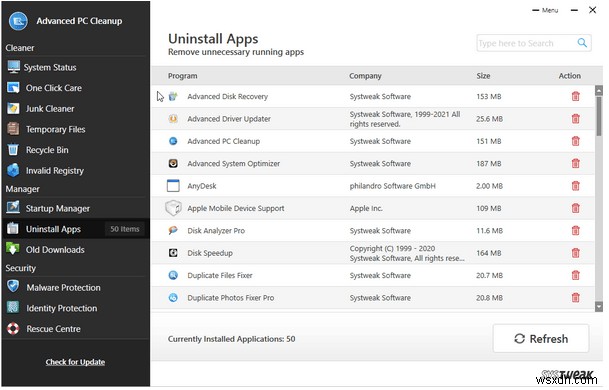Remove Advanced System Optimizer with its trash icon

tap(575, 164)
